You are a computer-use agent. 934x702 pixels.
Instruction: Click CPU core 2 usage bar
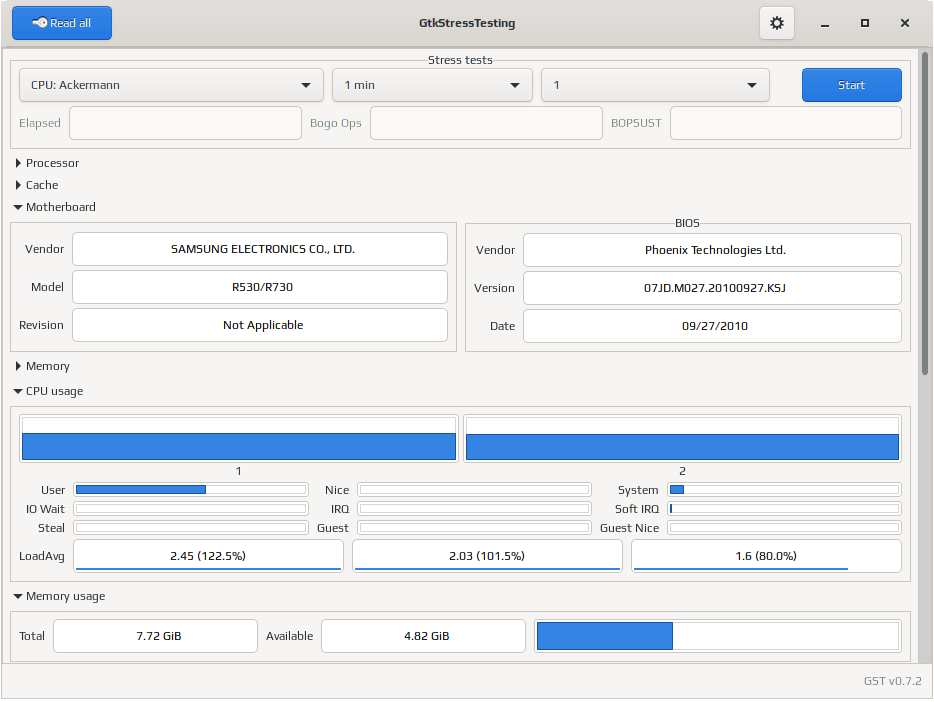[682, 439]
